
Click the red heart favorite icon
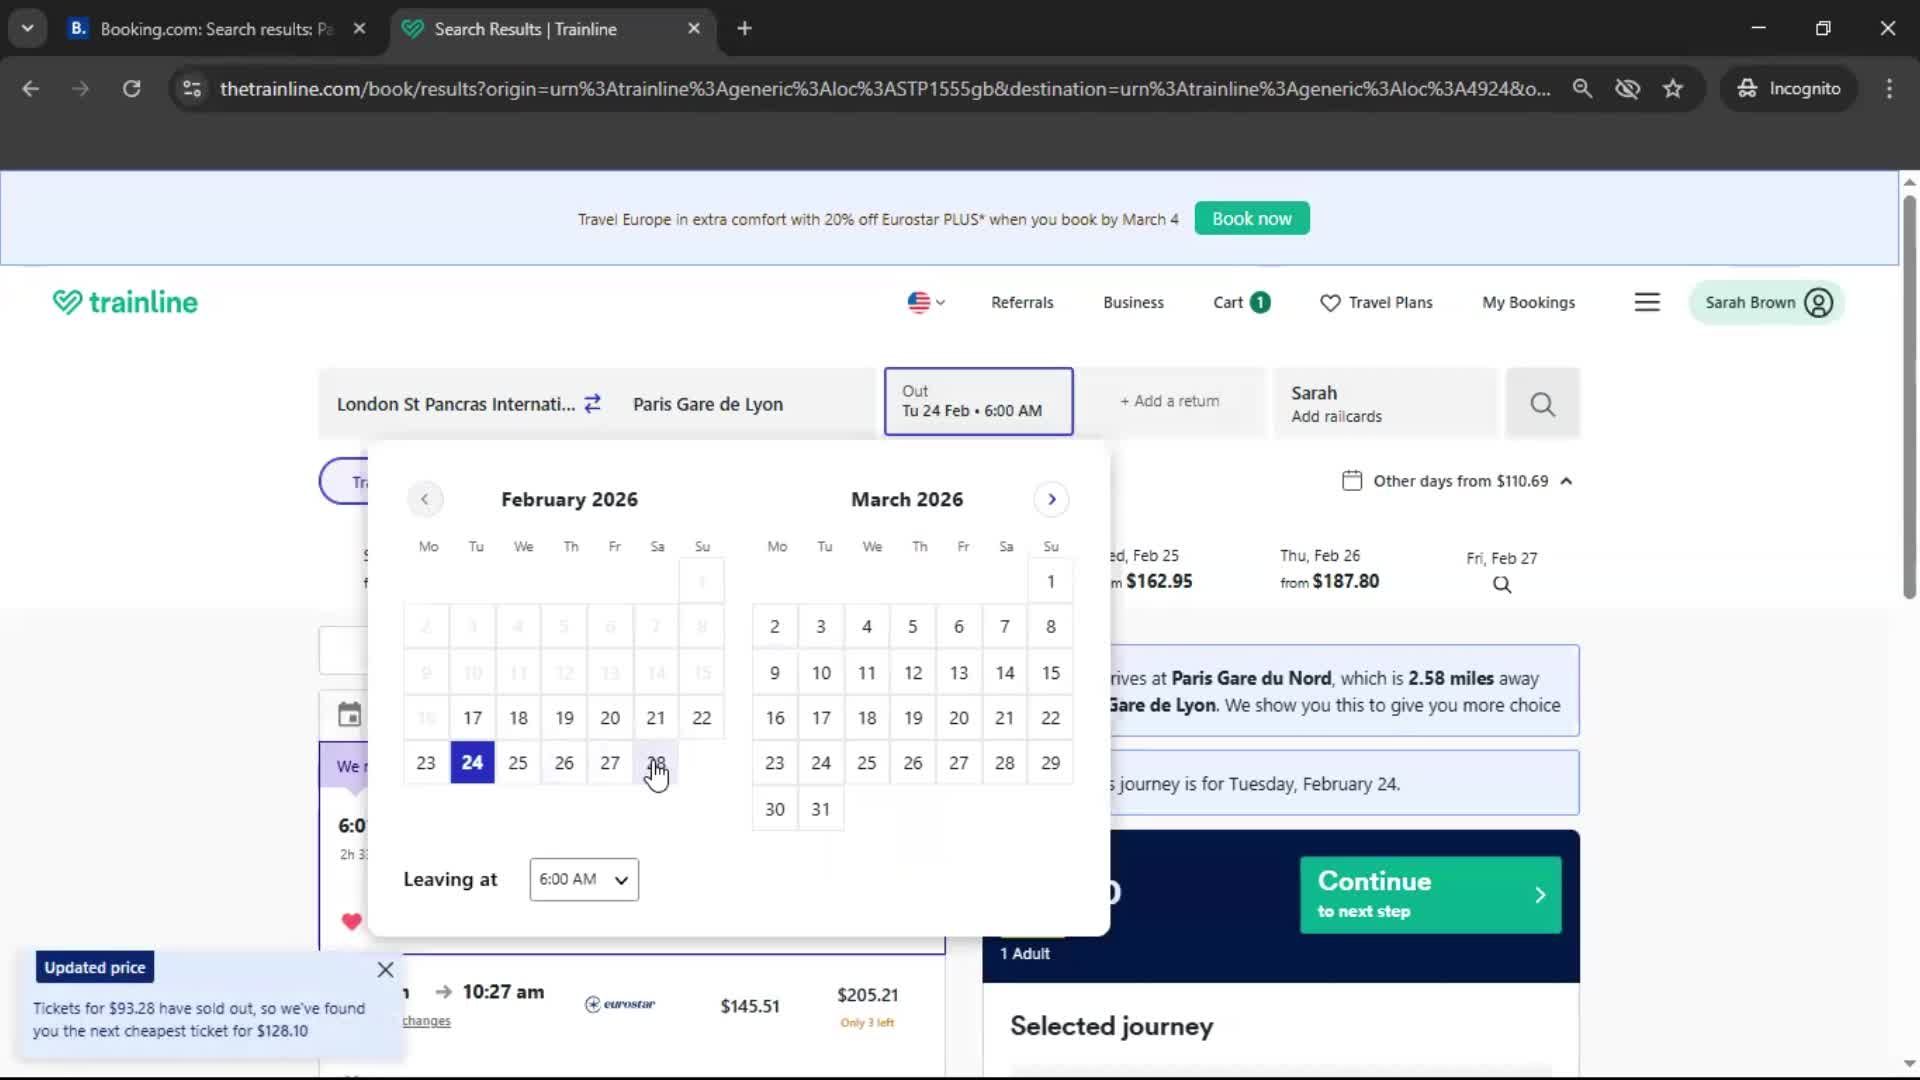pyautogui.click(x=351, y=921)
